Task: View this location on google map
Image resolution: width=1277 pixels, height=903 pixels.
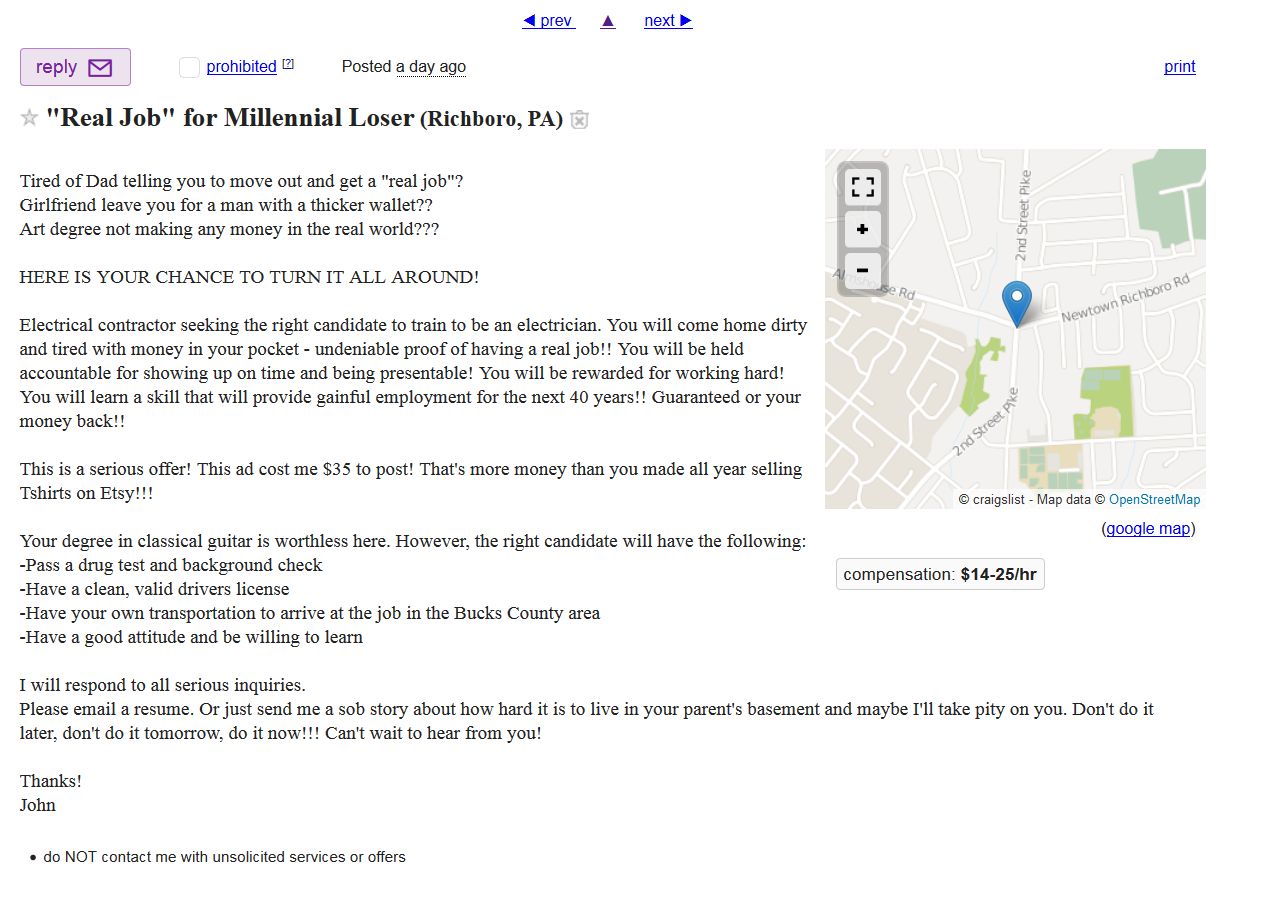Action: 1148,528
